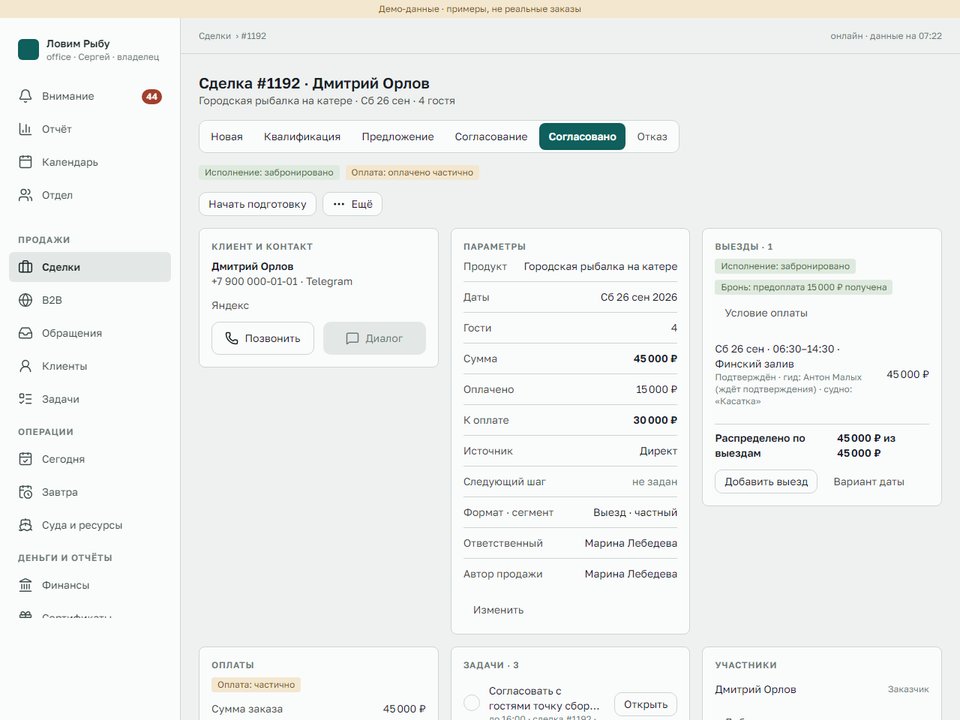Click the Отчёт chart icon
This screenshot has height=720, width=960.
pos(25,129)
